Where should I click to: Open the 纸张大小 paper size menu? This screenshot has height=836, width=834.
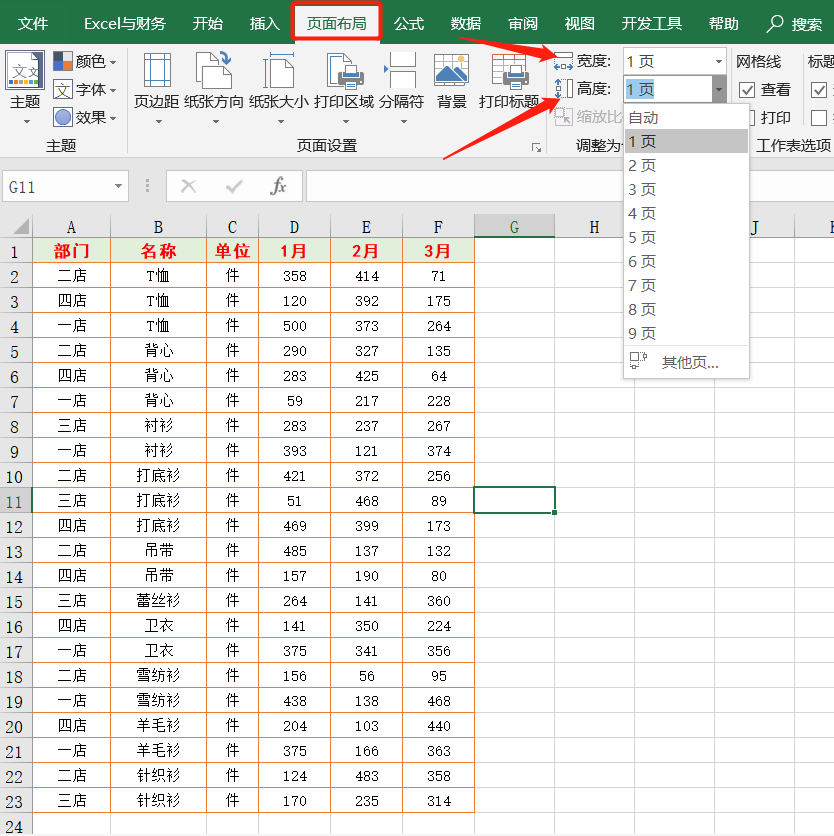(x=279, y=87)
